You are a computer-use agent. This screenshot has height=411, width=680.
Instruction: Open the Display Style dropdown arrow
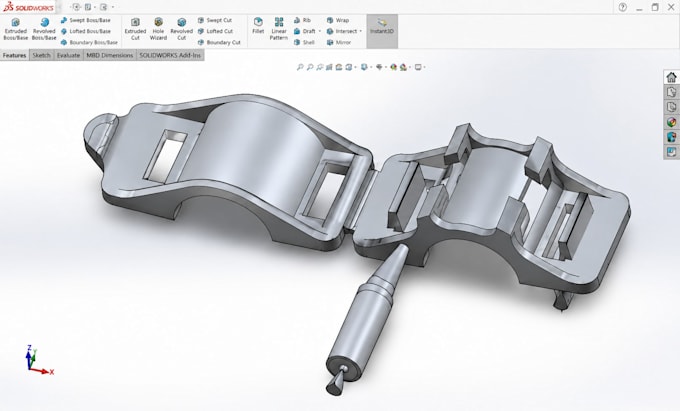(x=371, y=67)
